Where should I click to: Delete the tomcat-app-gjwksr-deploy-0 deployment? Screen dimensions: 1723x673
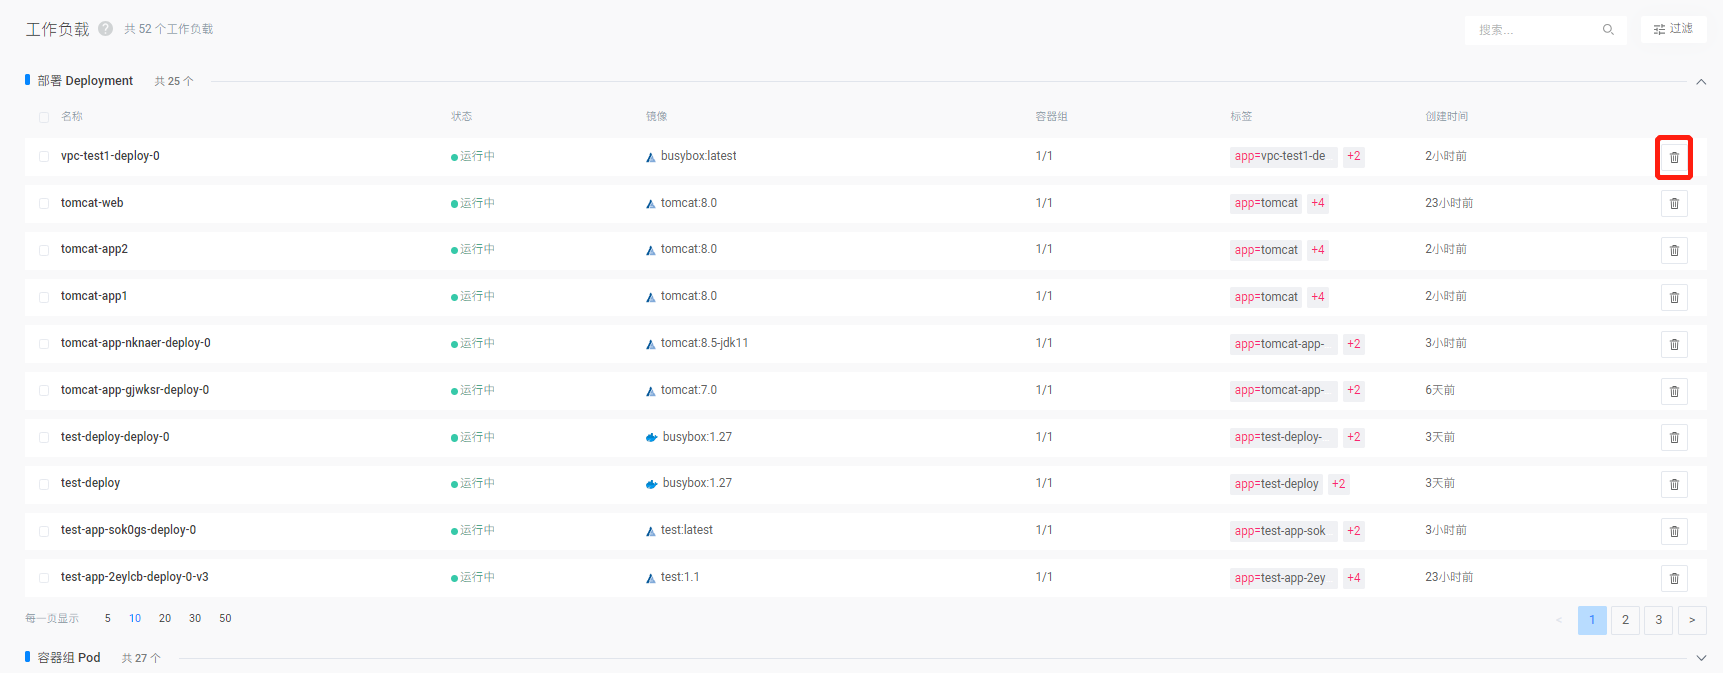pos(1674,391)
